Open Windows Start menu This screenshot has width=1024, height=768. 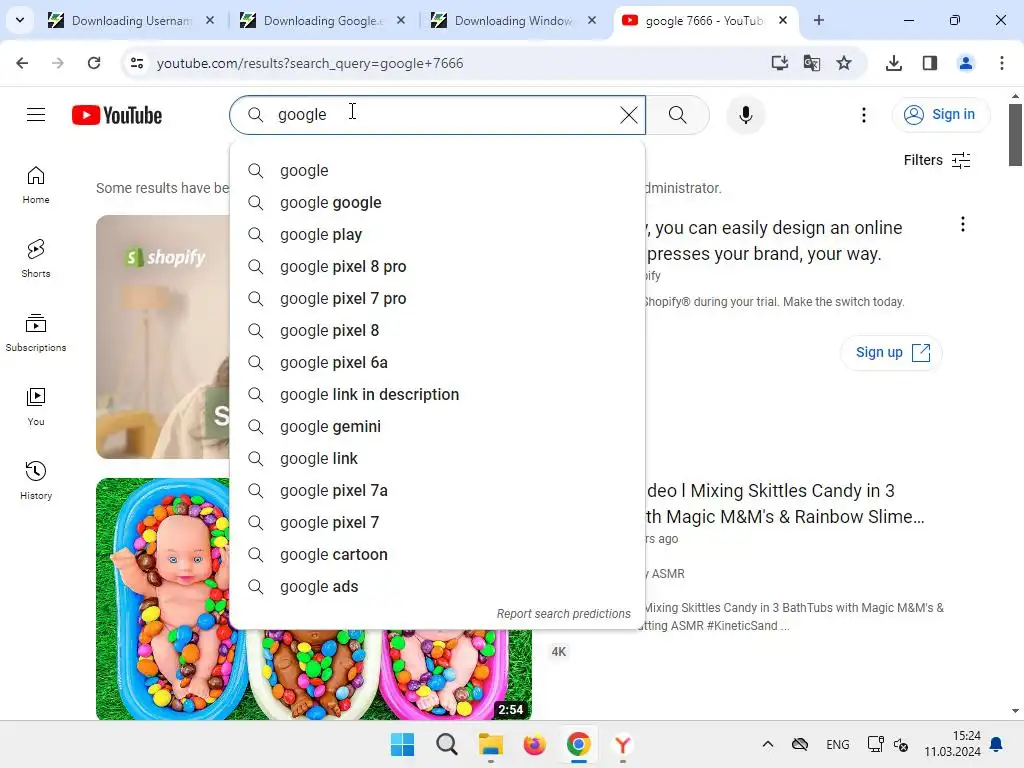[402, 744]
